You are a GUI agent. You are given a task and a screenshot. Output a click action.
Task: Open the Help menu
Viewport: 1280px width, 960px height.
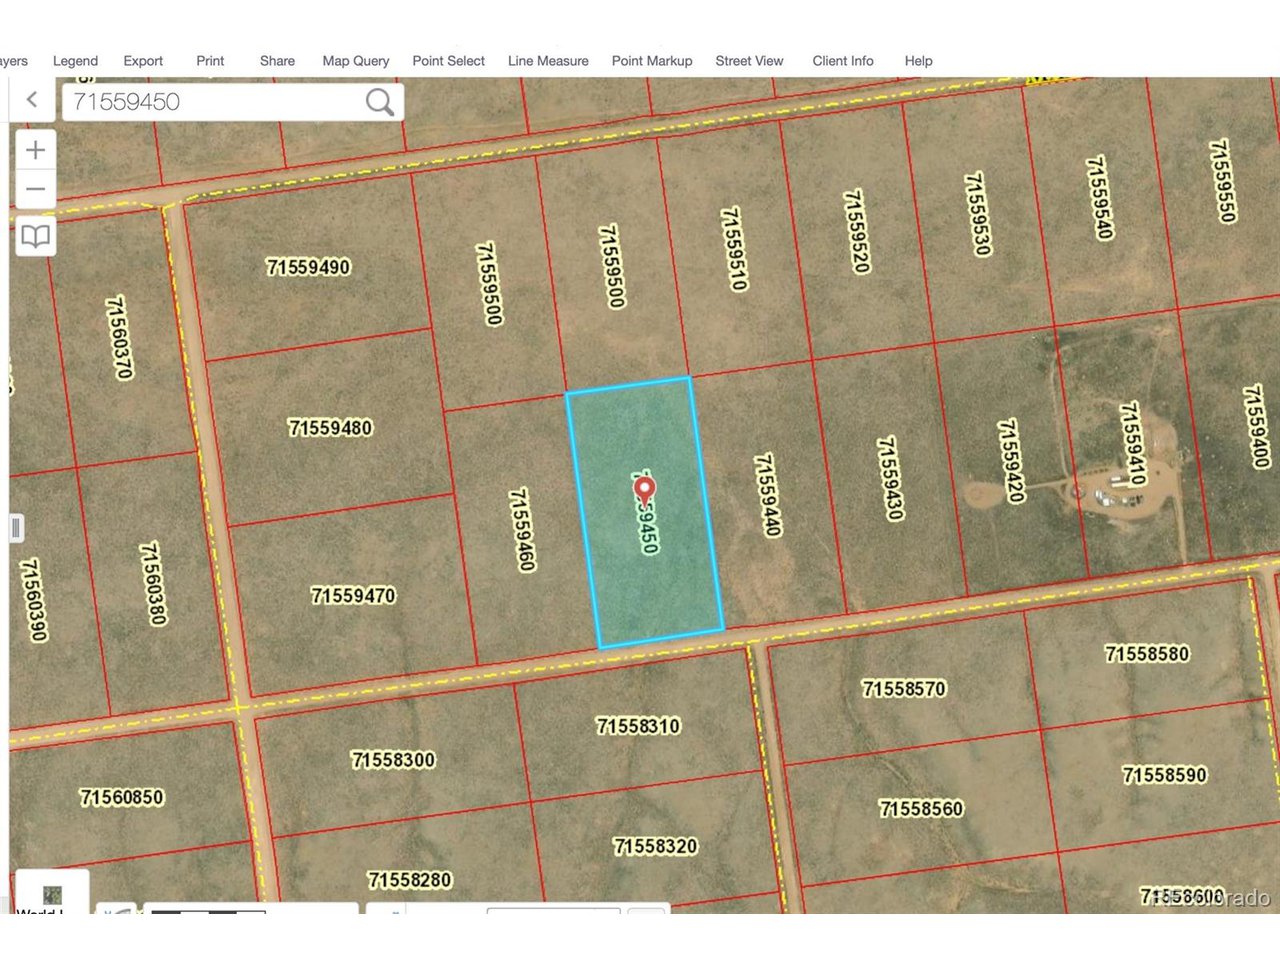[x=918, y=61]
